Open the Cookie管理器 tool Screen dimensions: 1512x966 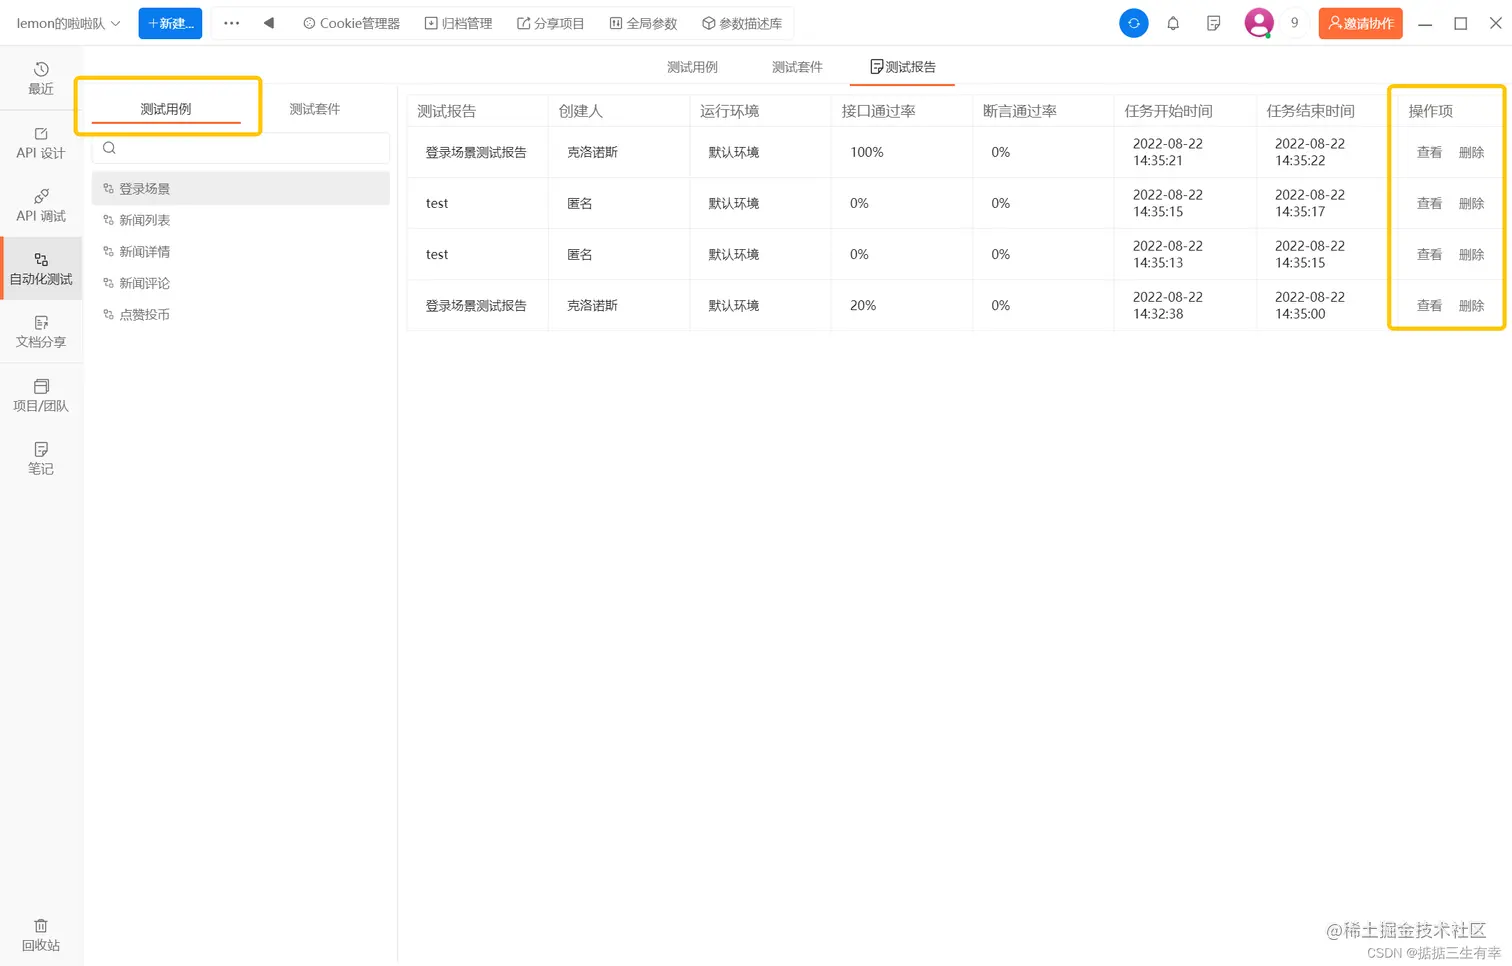pos(350,23)
